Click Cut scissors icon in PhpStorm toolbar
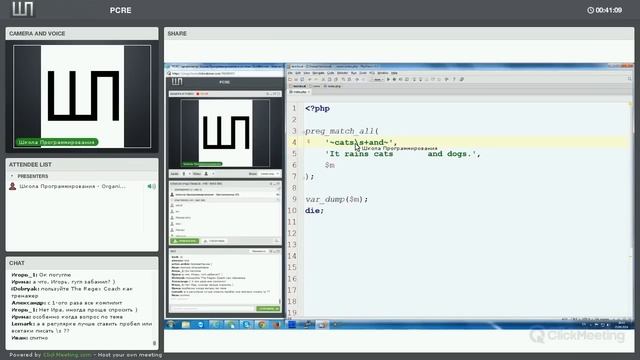 point(323,80)
